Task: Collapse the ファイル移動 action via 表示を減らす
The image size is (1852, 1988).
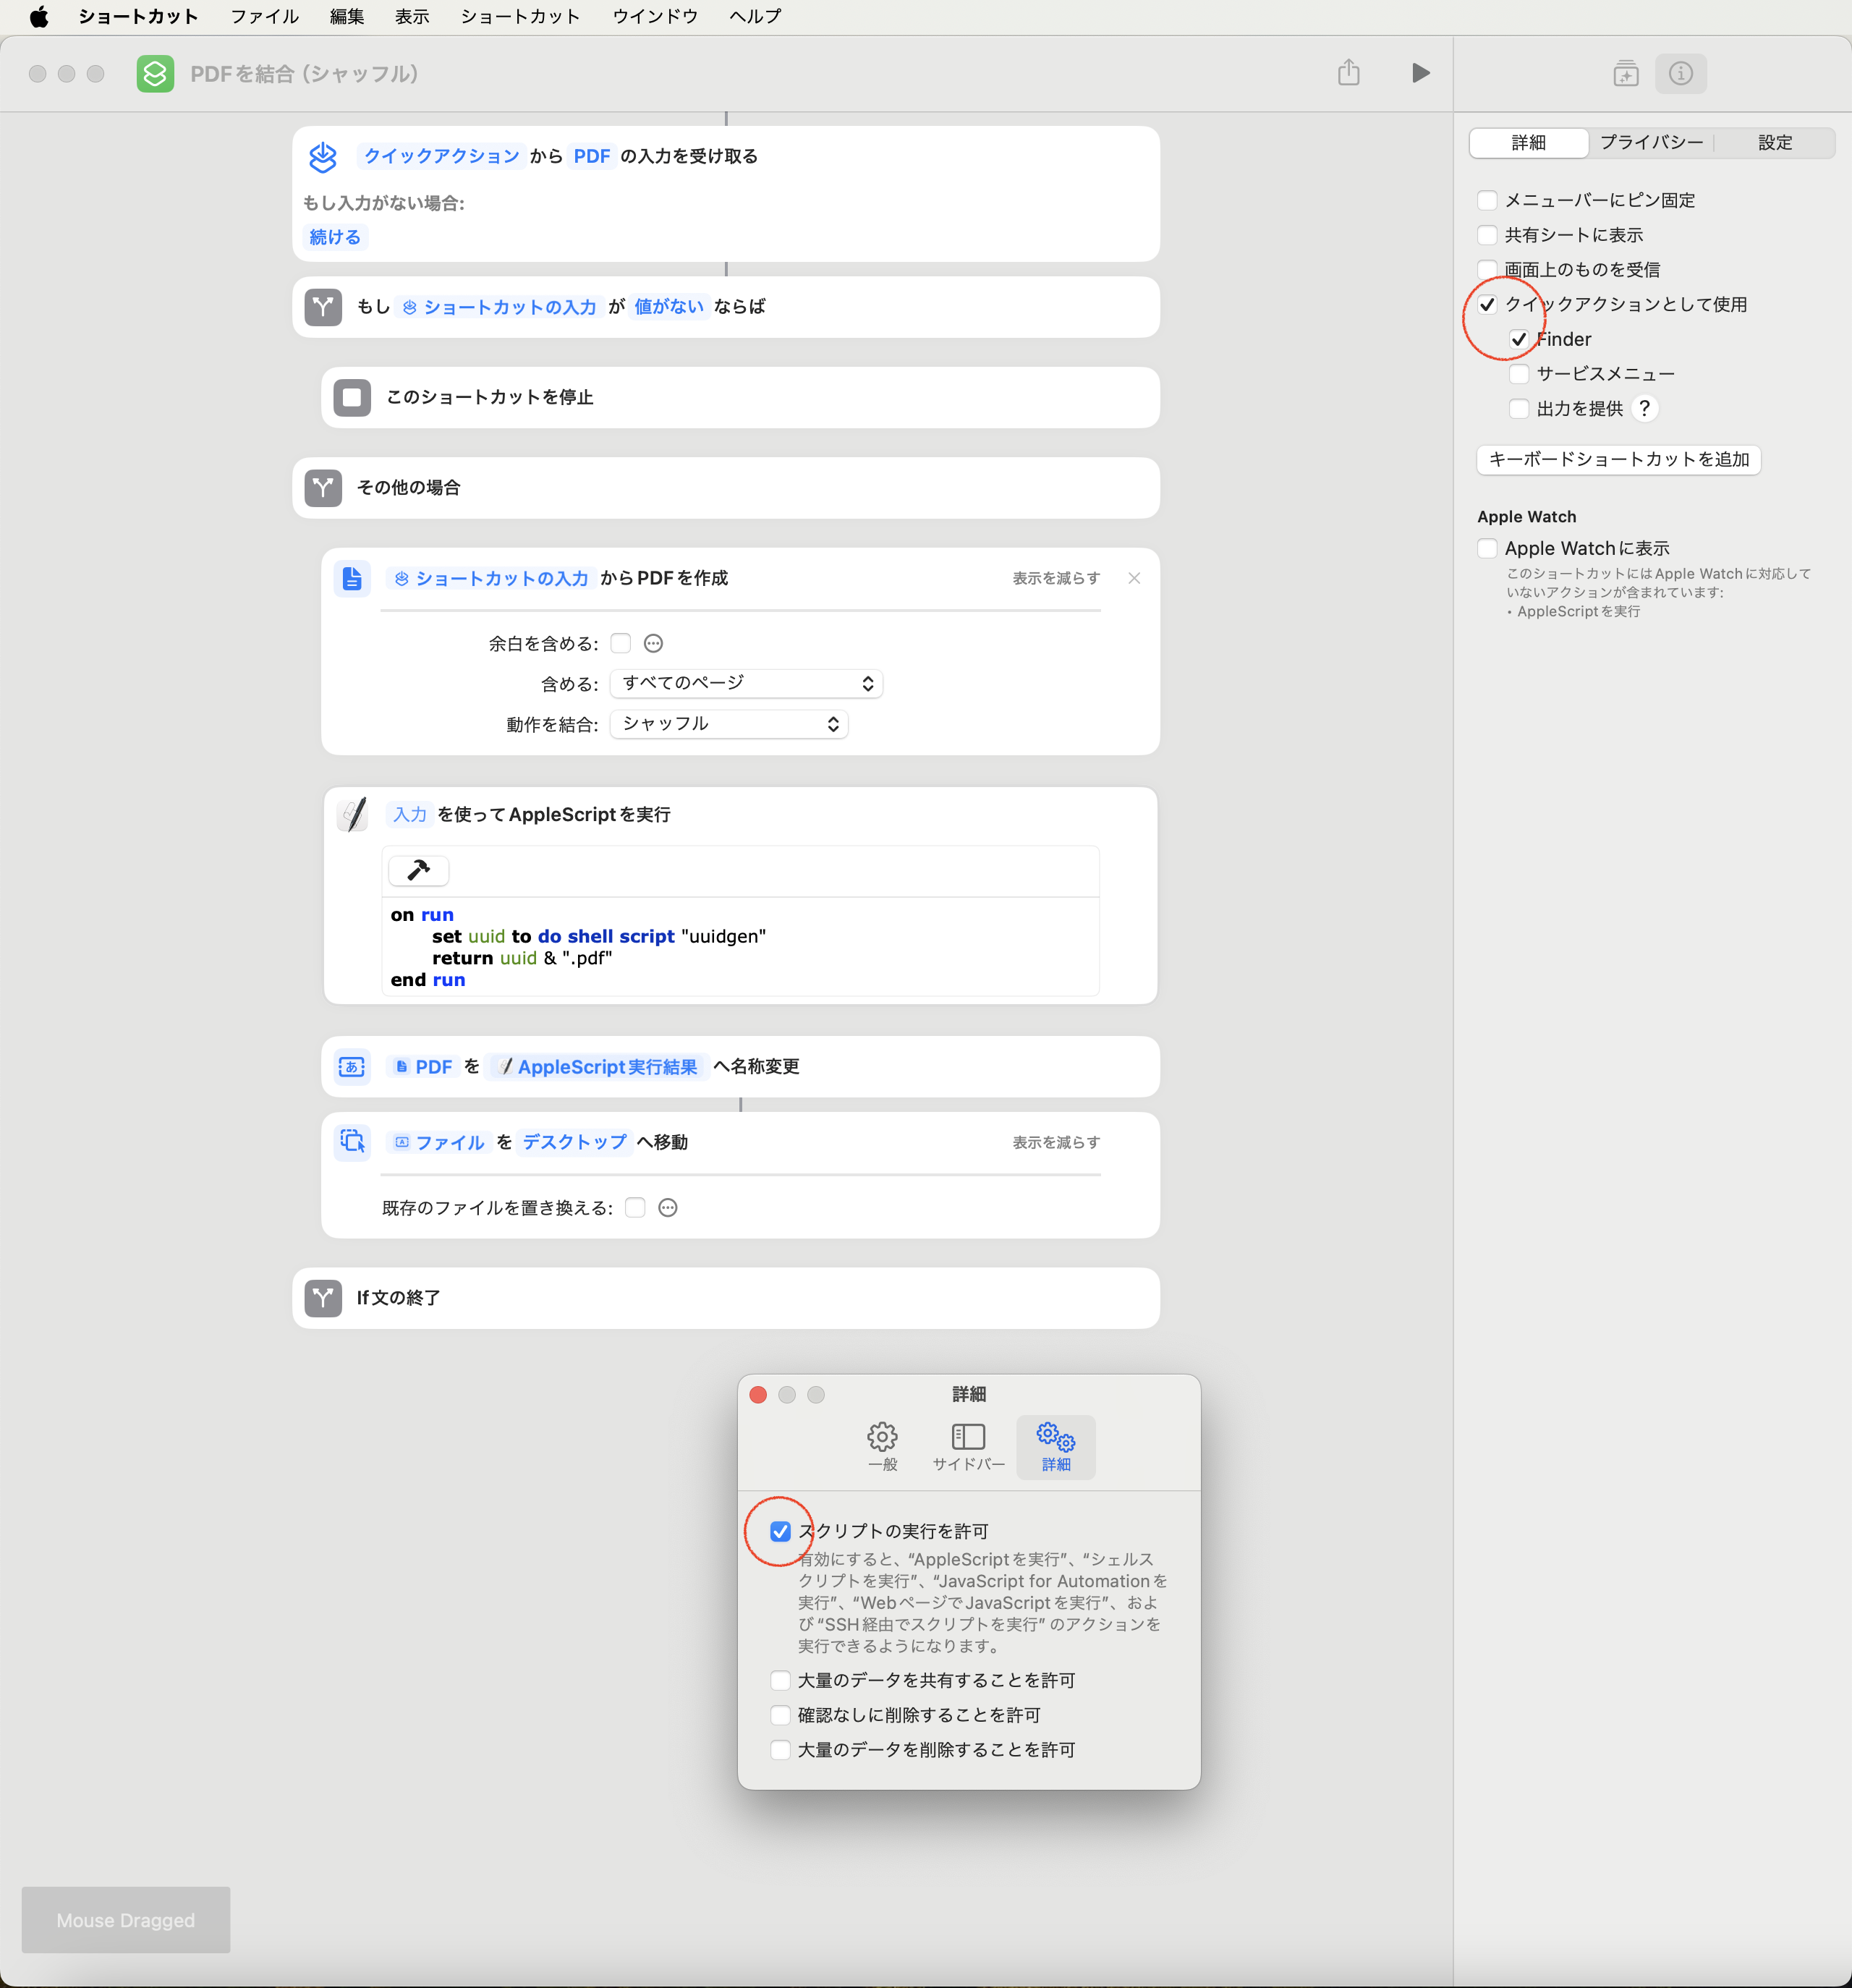Action: click(x=1055, y=1142)
